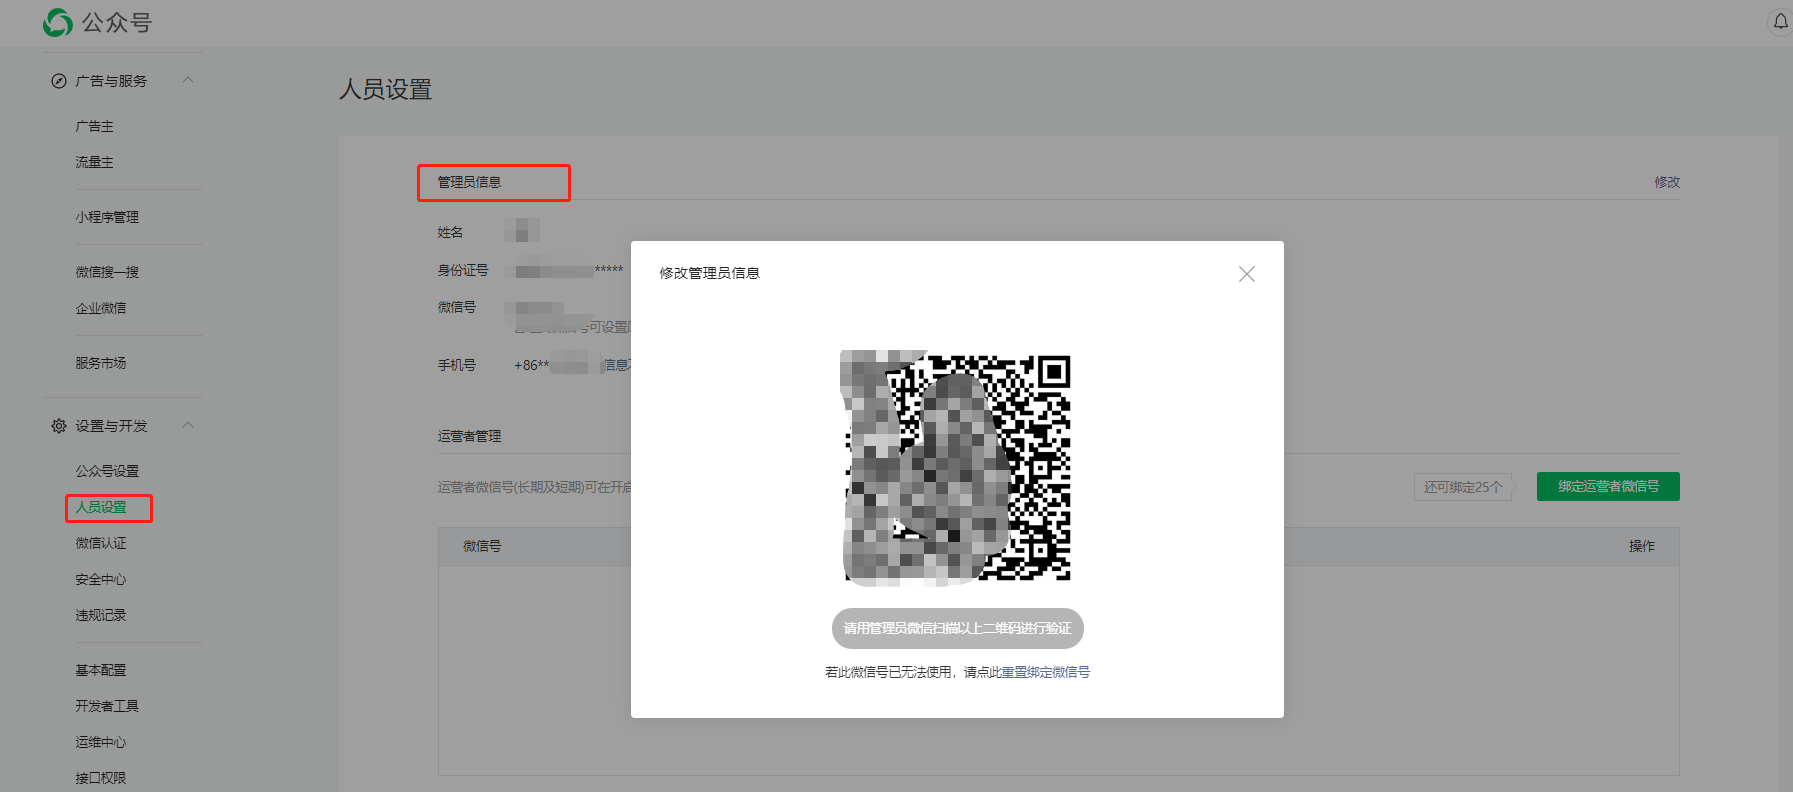Go to 运维中心
The width and height of the screenshot is (1793, 792).
(x=101, y=742)
